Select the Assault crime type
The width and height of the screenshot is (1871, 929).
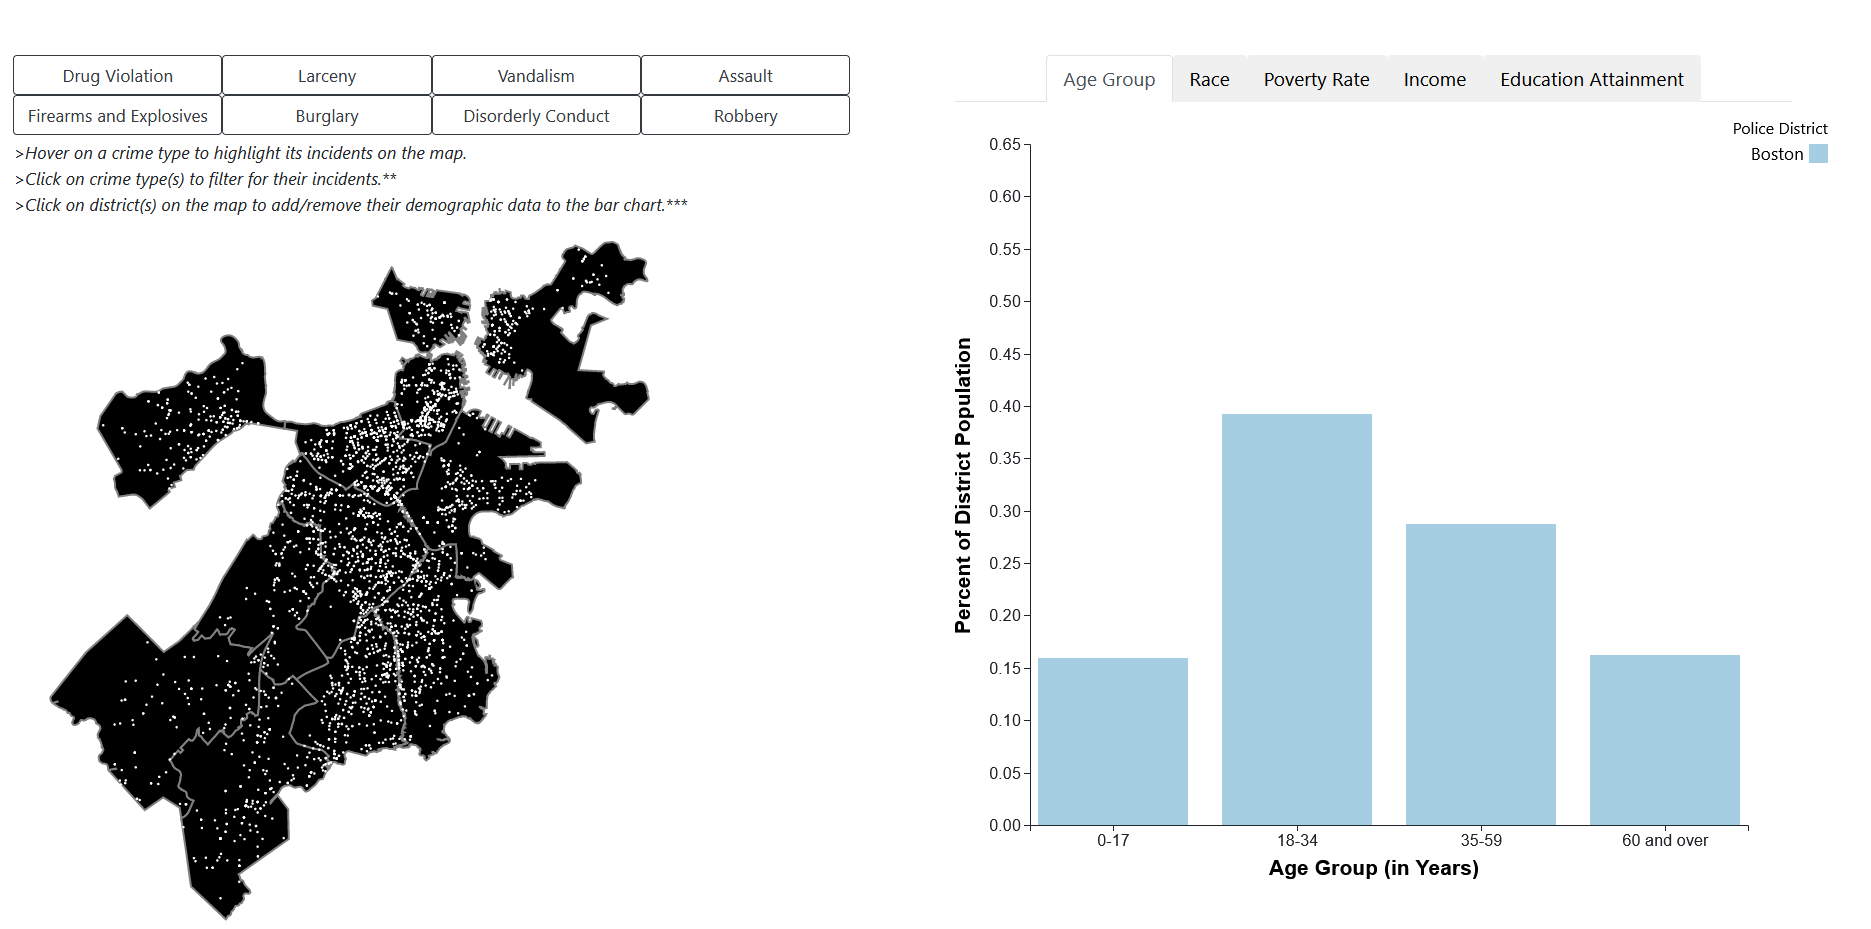(745, 75)
